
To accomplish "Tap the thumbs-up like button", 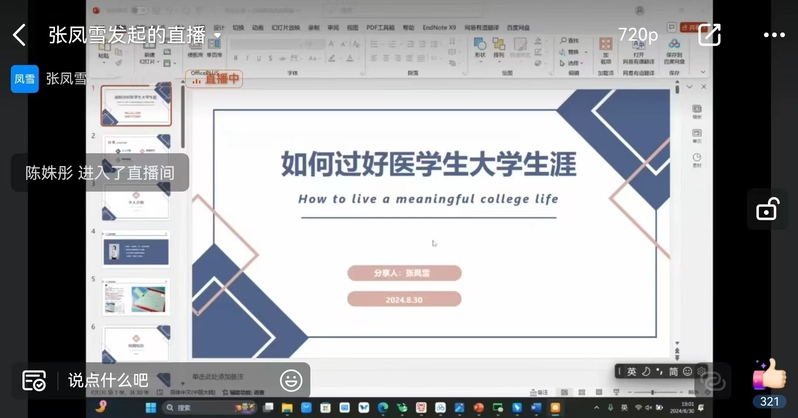I will 769,376.
